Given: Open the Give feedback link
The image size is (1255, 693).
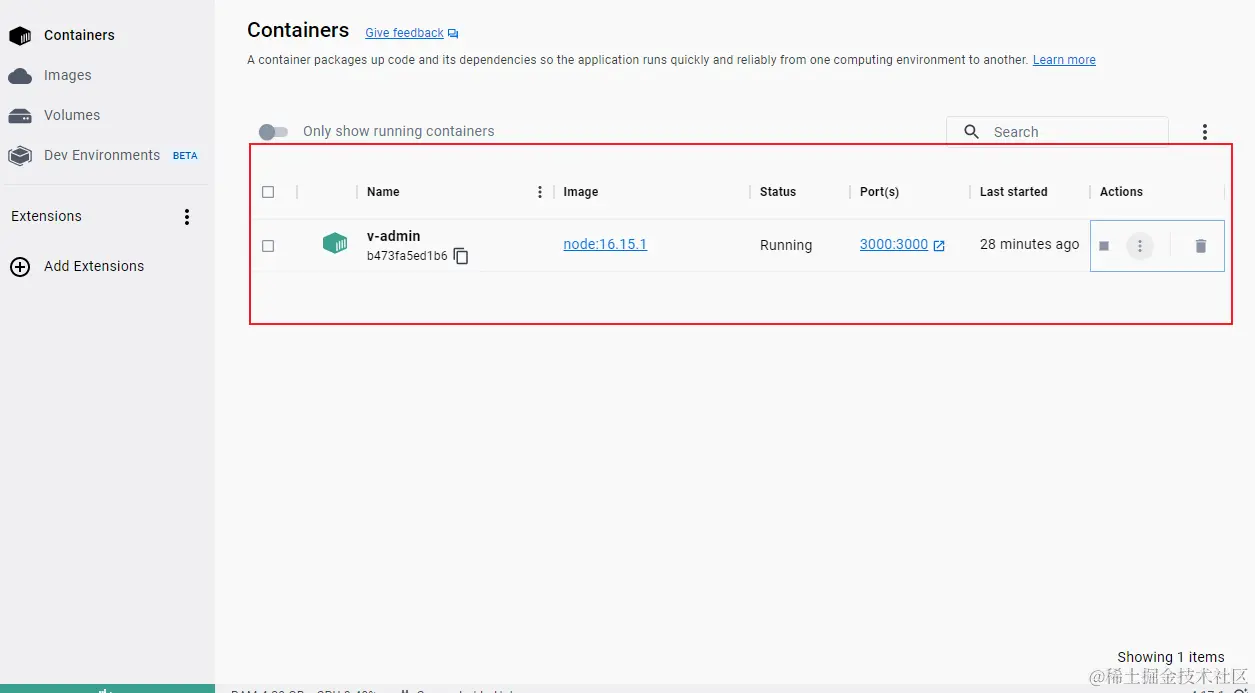Looking at the screenshot, I should 404,33.
